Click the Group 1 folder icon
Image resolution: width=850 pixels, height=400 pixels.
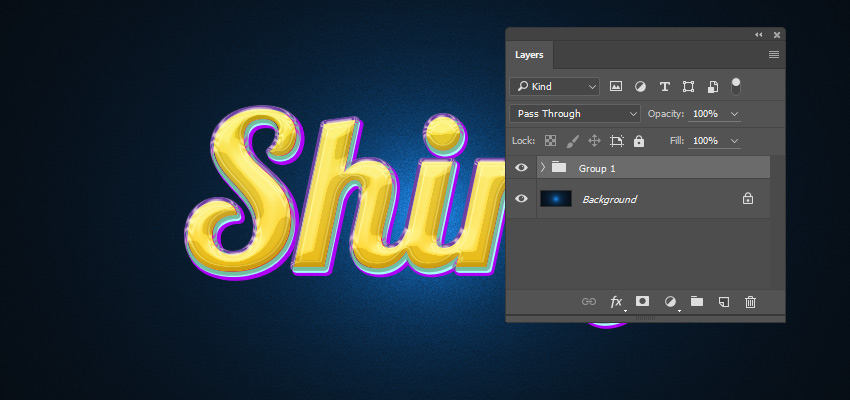click(559, 167)
